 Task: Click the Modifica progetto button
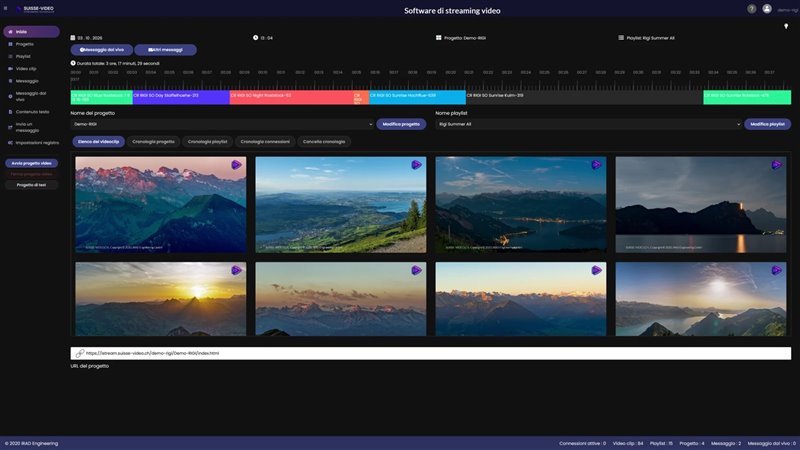[401, 124]
